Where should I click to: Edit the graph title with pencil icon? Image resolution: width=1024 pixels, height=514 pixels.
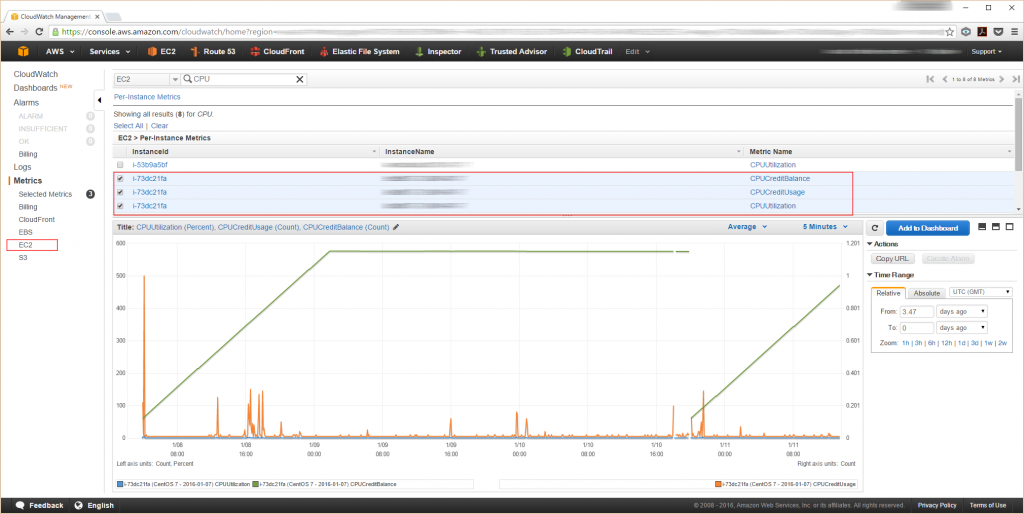click(396, 227)
